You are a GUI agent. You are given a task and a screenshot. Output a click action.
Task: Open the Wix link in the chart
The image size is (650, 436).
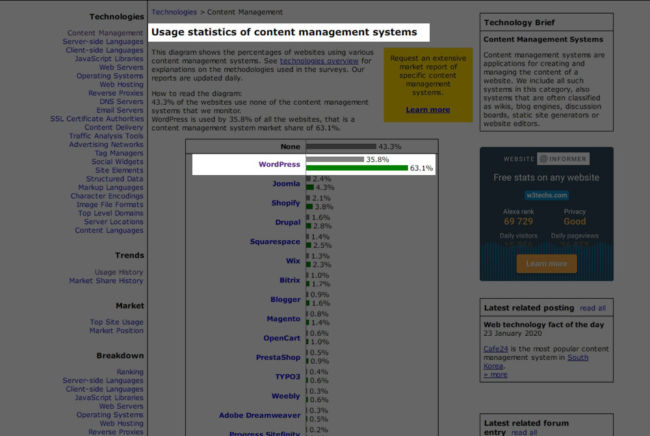293,261
